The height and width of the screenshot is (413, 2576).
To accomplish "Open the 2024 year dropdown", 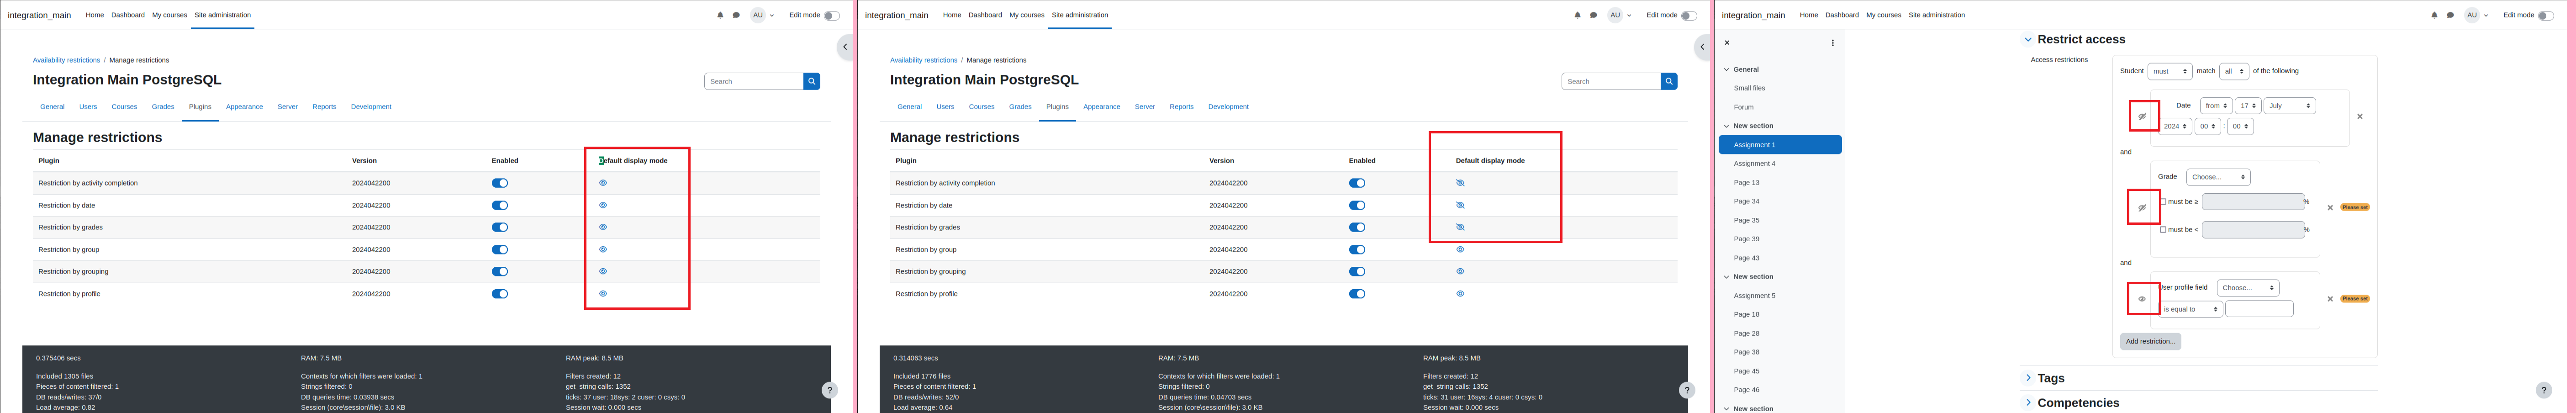I will point(2175,126).
